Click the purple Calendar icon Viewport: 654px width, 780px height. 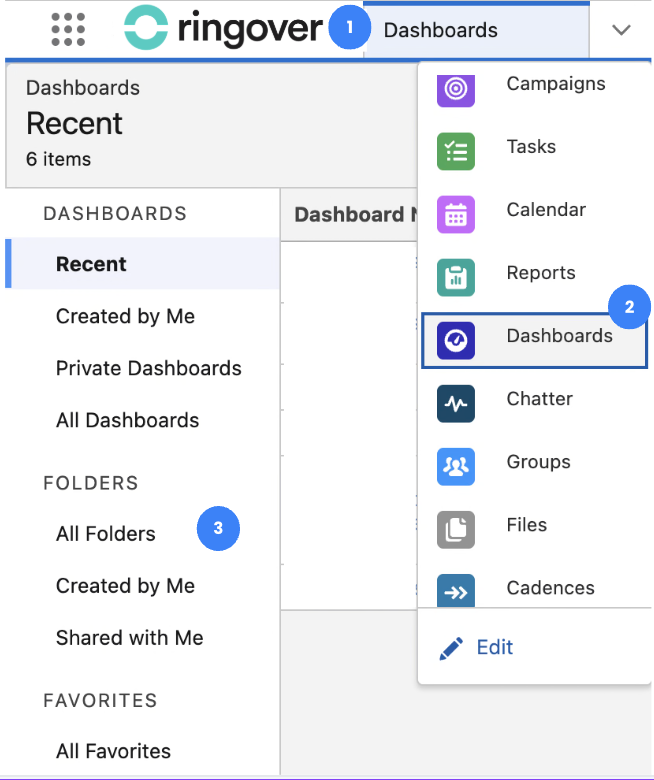point(456,214)
